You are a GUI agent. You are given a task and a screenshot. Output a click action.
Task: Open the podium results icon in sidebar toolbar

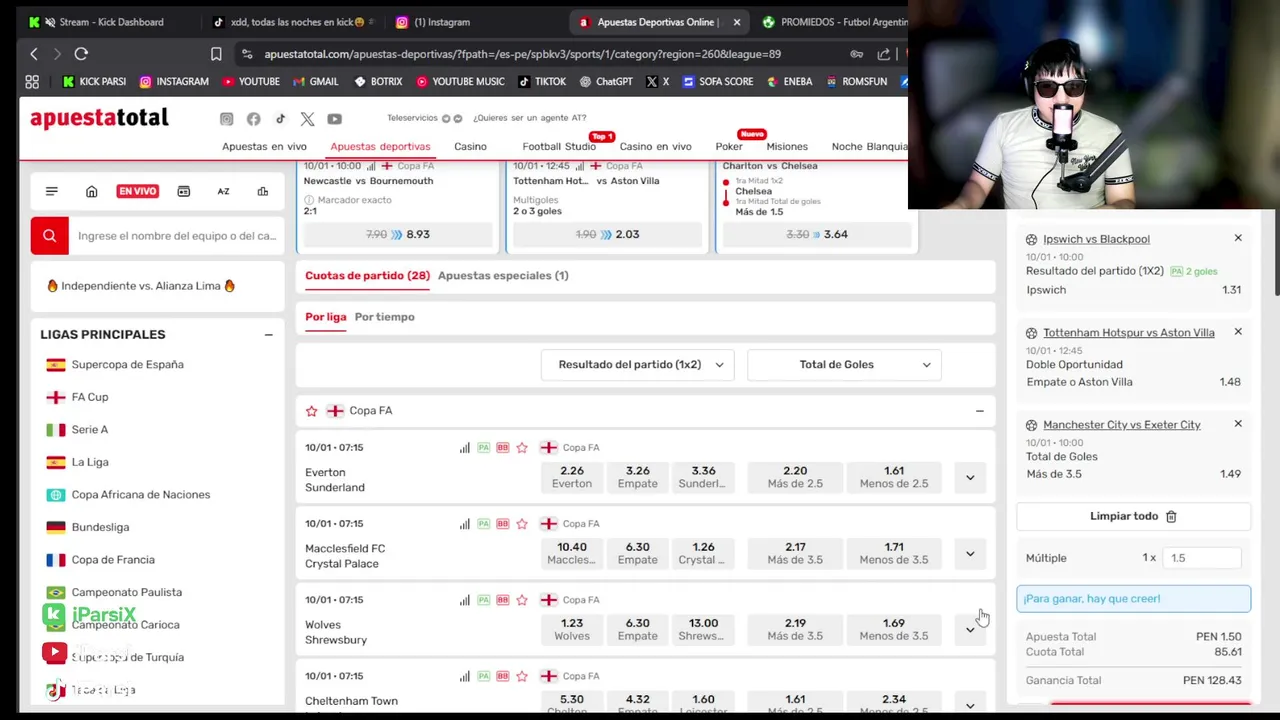pyautogui.click(x=262, y=191)
